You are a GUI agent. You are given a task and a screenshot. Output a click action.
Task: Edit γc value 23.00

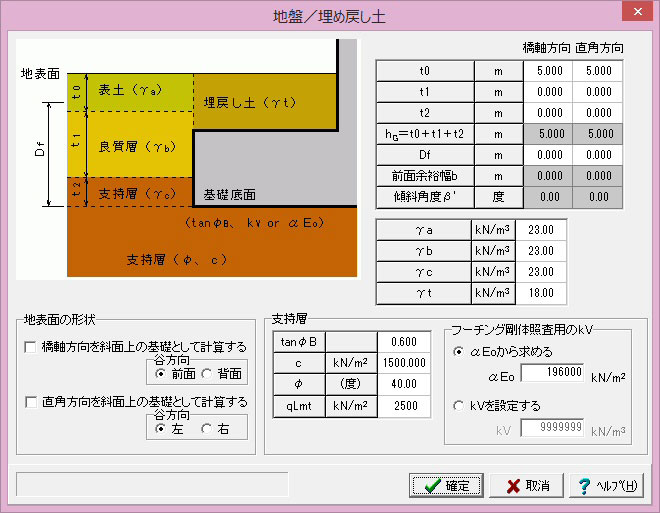(541, 272)
